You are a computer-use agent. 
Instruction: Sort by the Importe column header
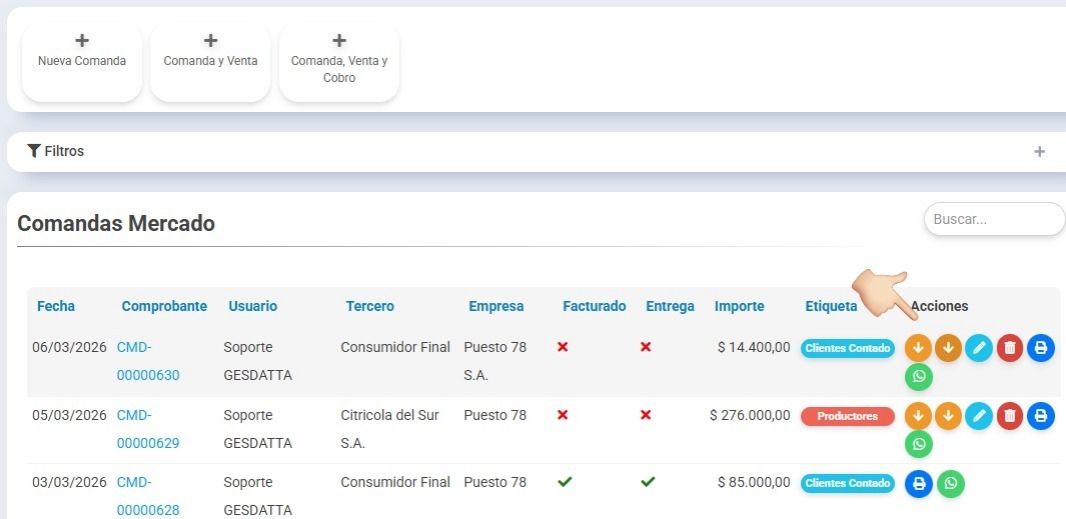[x=739, y=306]
